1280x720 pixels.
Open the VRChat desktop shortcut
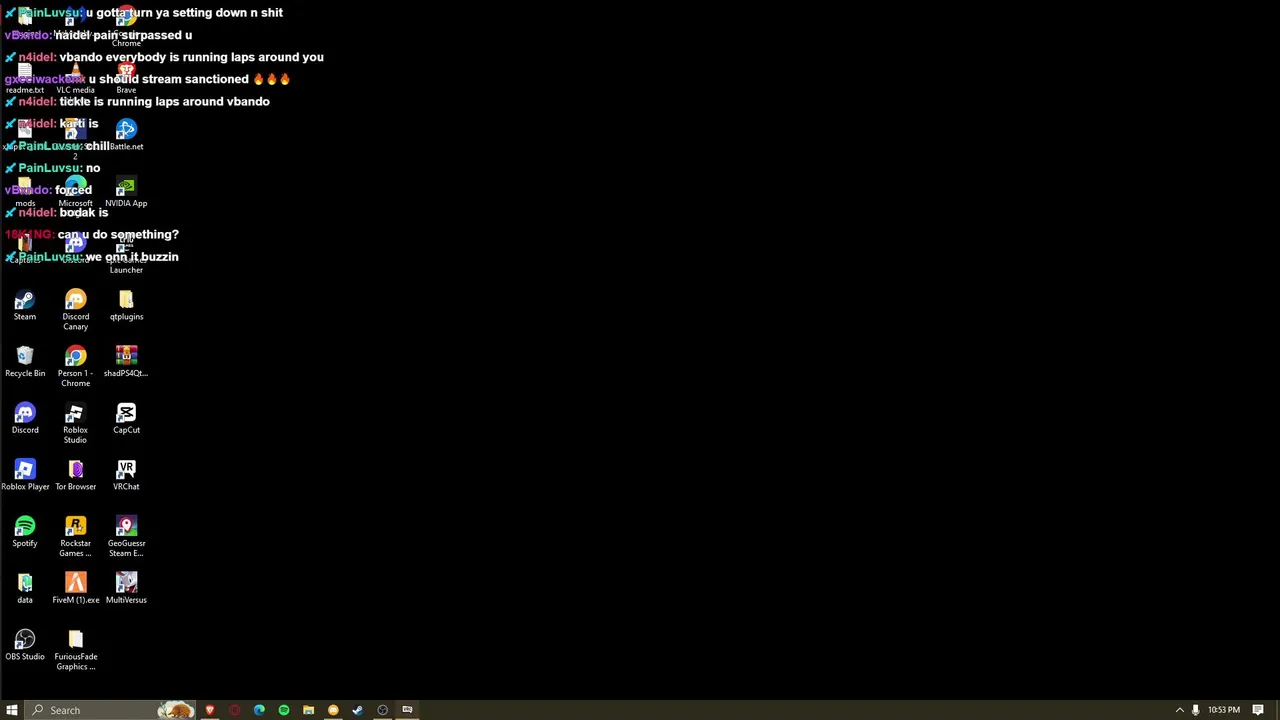point(126,476)
